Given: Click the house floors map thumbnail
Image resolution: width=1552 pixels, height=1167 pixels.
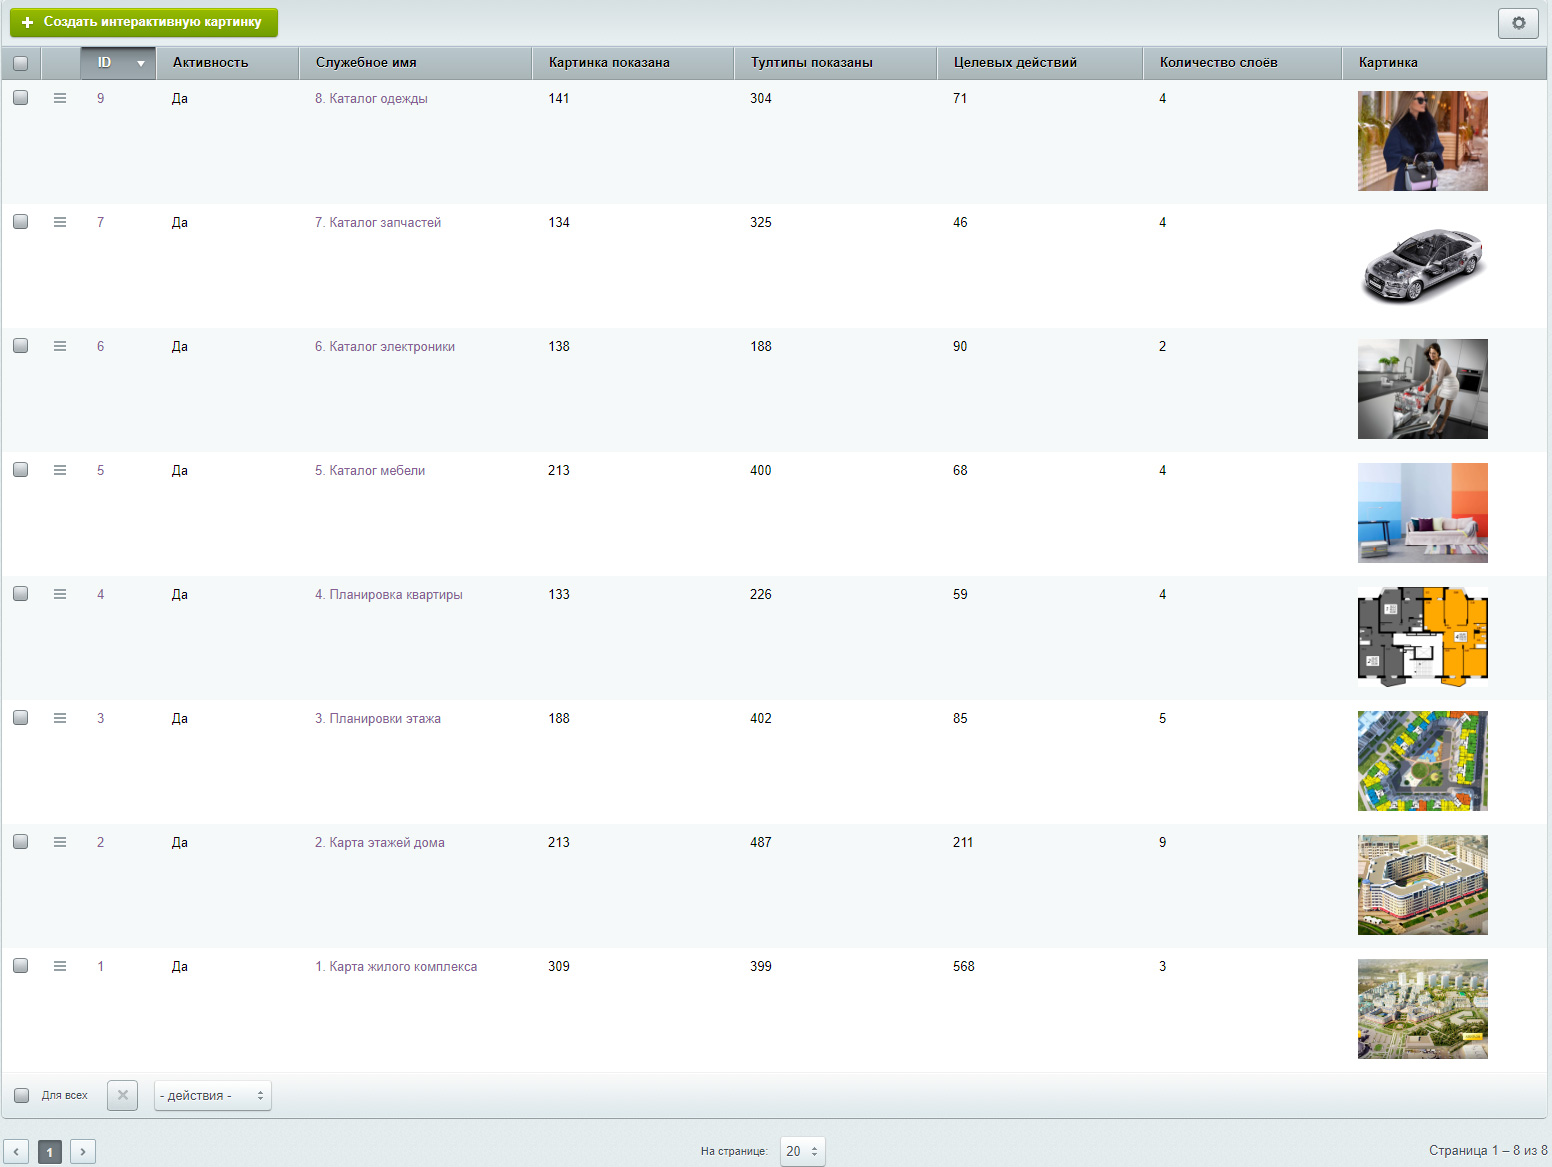Looking at the screenshot, I should (1423, 885).
